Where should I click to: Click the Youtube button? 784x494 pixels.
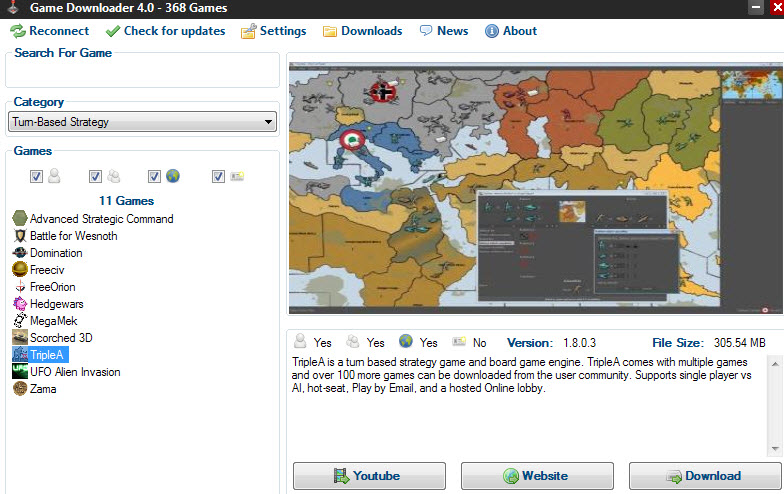[369, 476]
